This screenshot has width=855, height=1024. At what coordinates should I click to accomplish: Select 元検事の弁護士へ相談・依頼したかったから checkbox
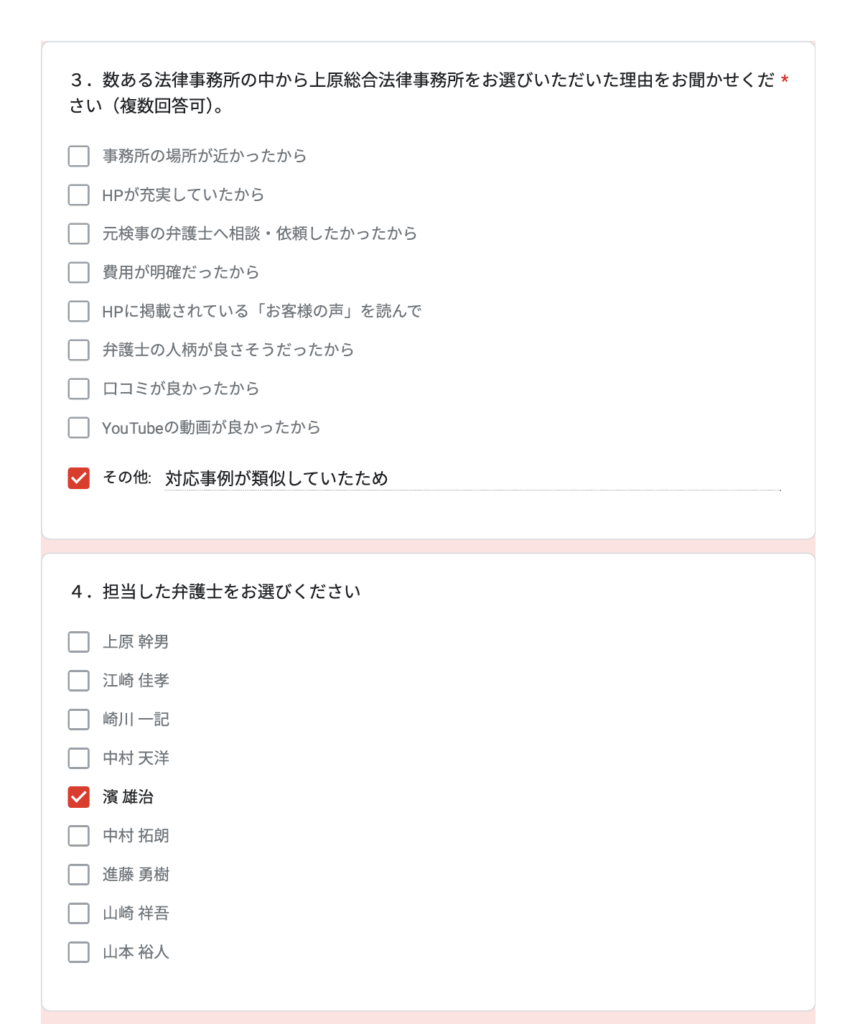click(x=79, y=234)
